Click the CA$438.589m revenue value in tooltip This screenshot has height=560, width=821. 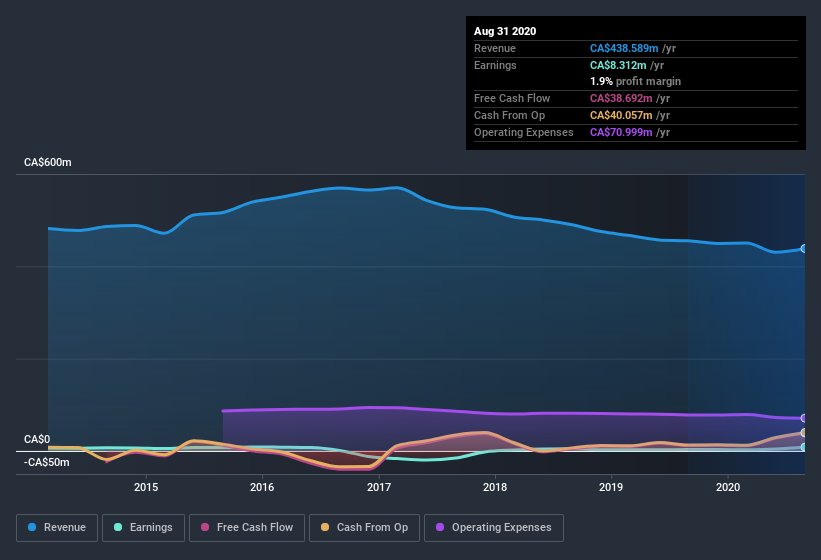point(624,48)
